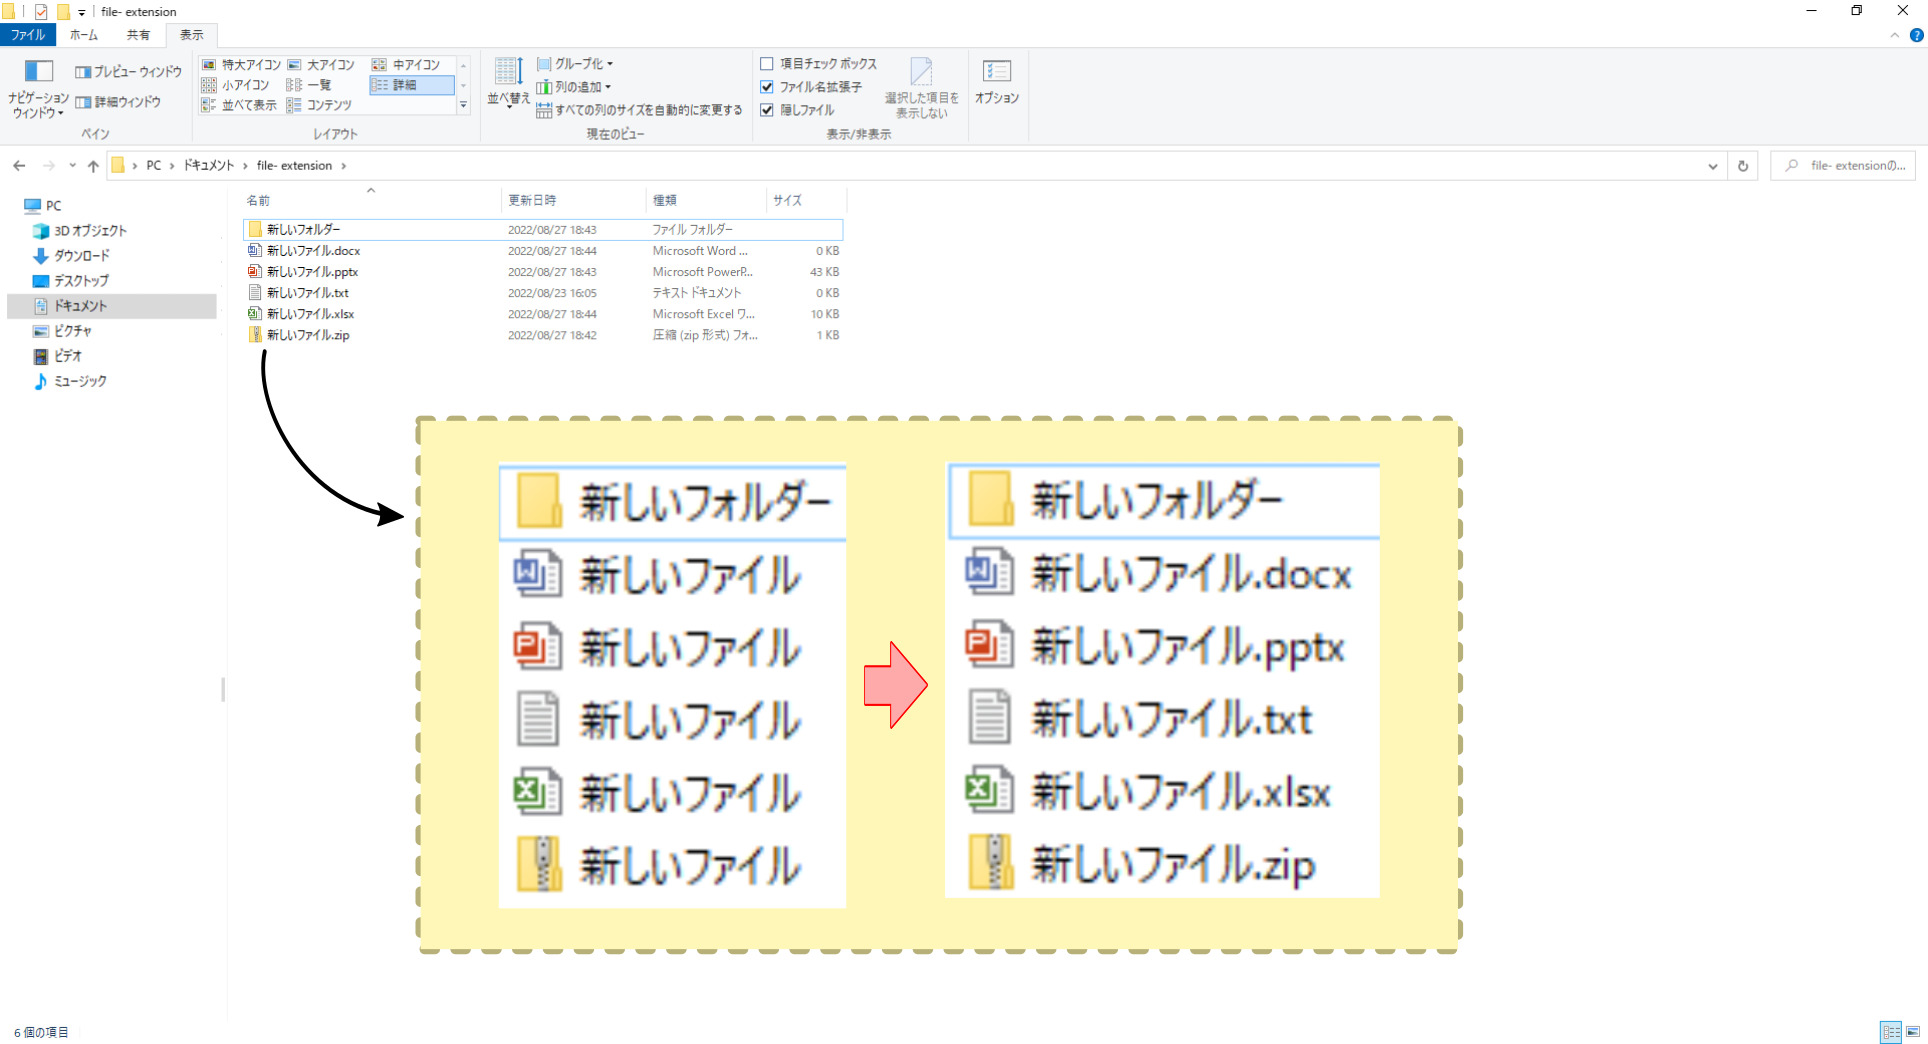This screenshot has width=1928, height=1044.
Task: Open the Group by (グループ化) dropdown
Action: click(576, 64)
